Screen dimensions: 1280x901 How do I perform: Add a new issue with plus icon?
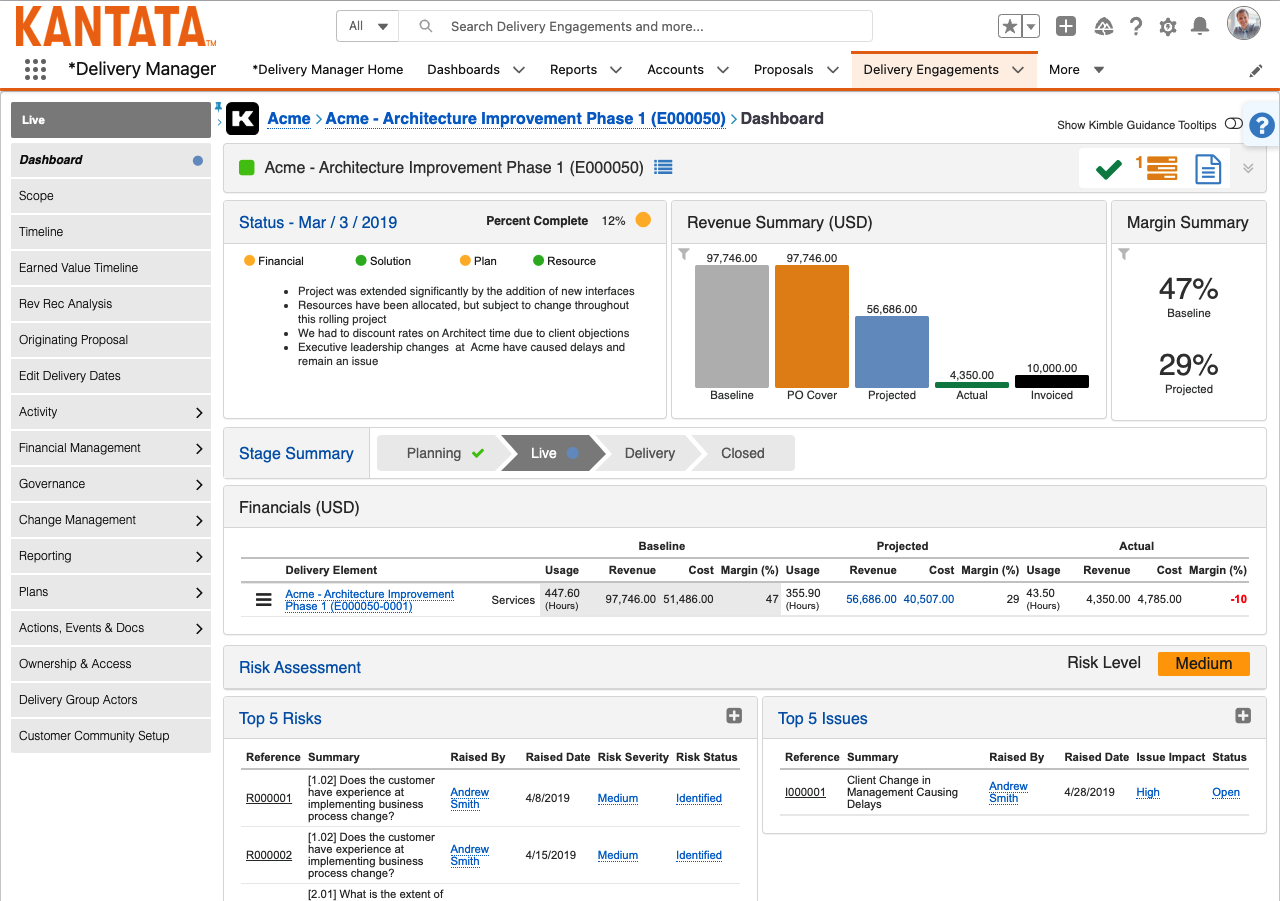click(x=1243, y=716)
